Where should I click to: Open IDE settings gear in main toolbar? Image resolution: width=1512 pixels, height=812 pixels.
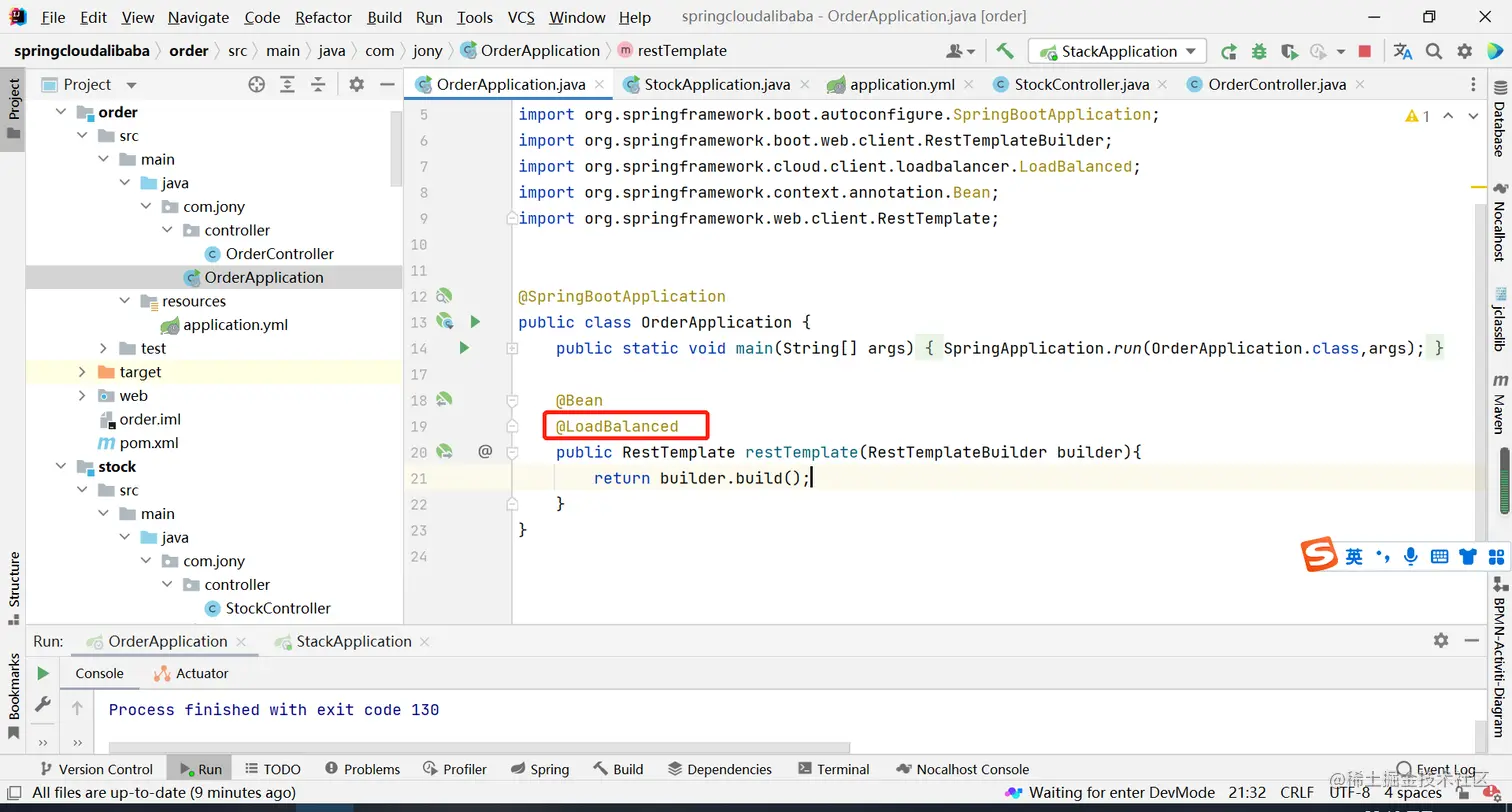[1465, 51]
